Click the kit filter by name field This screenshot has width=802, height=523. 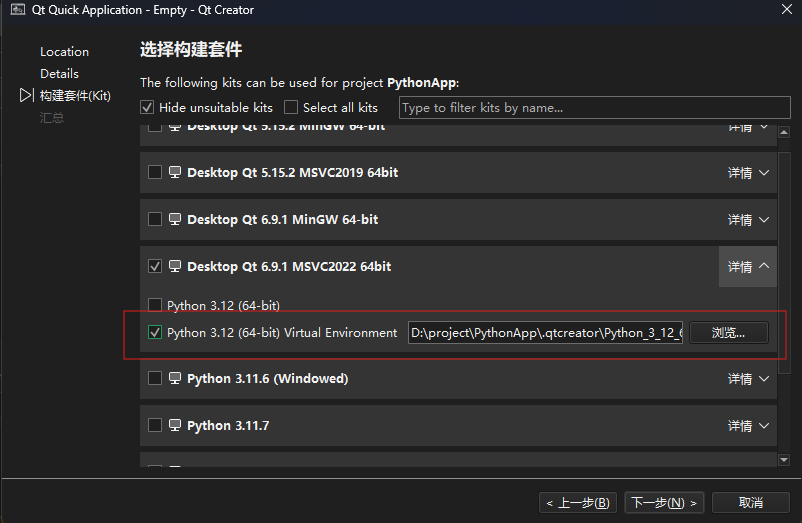coord(594,107)
